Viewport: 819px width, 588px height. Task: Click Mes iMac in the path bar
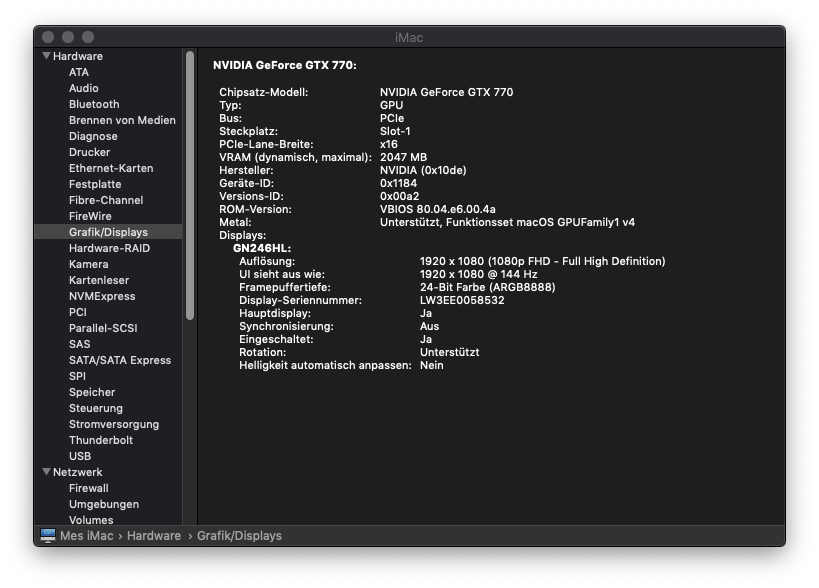(87, 536)
